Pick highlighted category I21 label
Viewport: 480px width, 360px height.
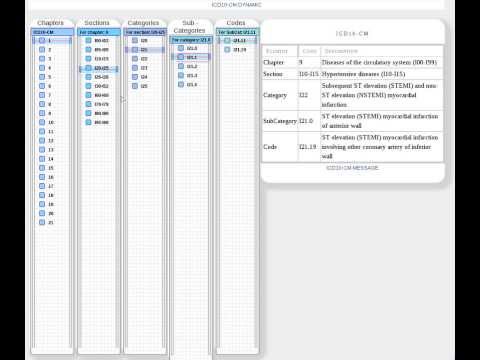144,50
